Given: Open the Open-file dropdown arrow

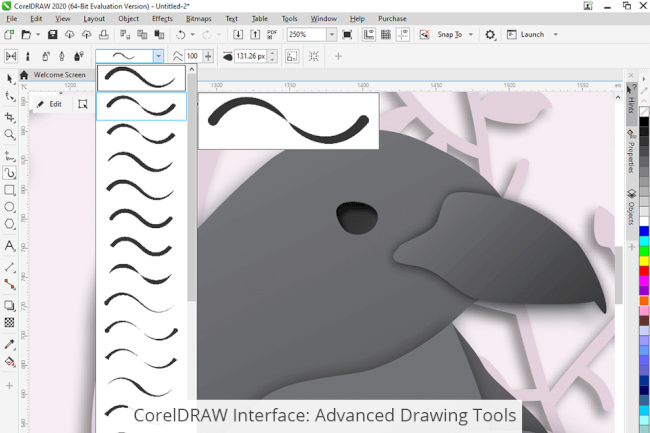Looking at the screenshot, I should [38, 34].
